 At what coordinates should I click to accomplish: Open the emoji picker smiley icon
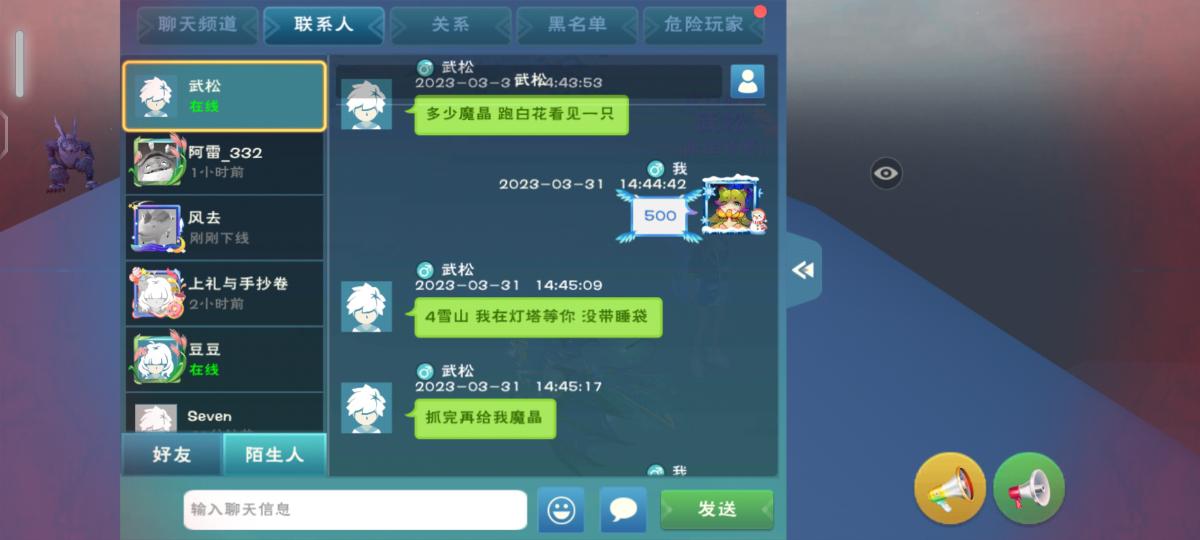coord(561,510)
